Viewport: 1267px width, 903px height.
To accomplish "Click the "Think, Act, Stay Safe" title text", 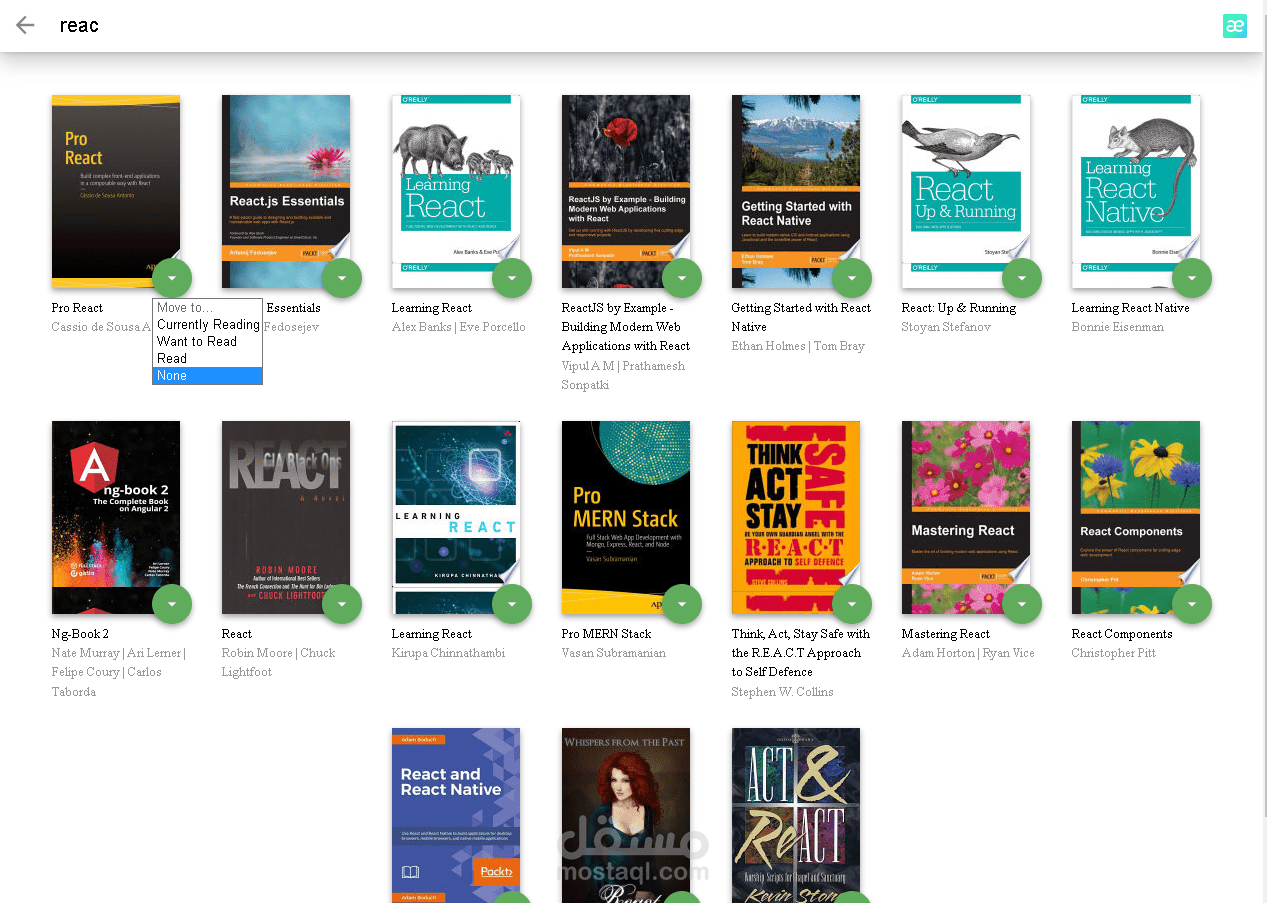I will coord(801,653).
